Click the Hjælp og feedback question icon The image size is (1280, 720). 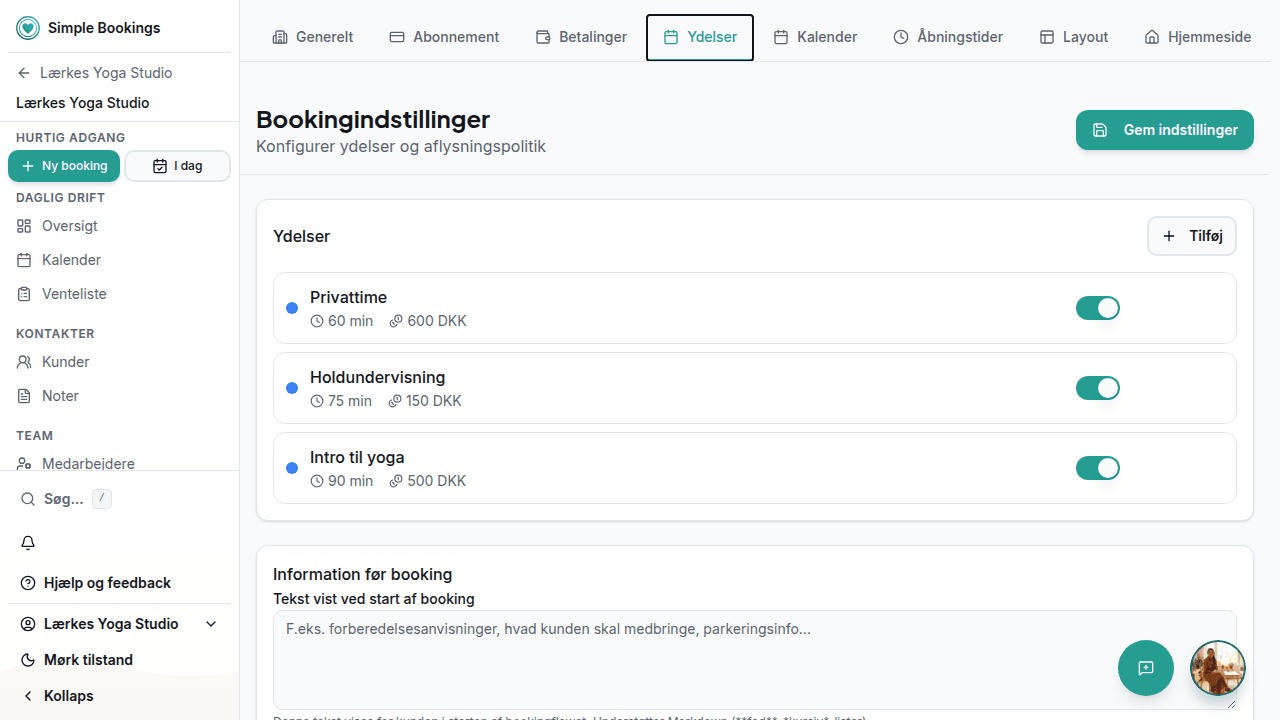tap(28, 583)
